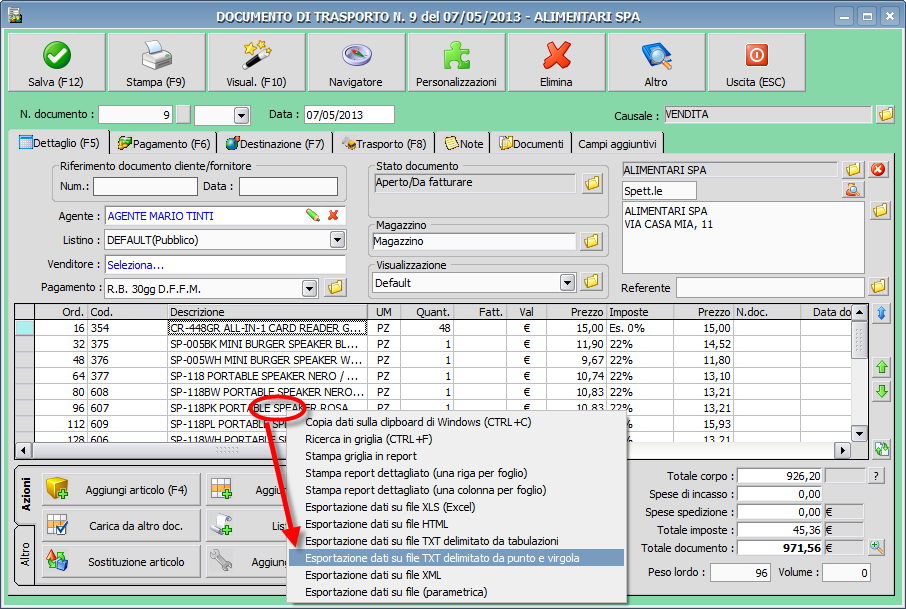This screenshot has height=609, width=906.
Task: Select Ricerca in griglia (CTRL+F)
Action: [x=456, y=439]
